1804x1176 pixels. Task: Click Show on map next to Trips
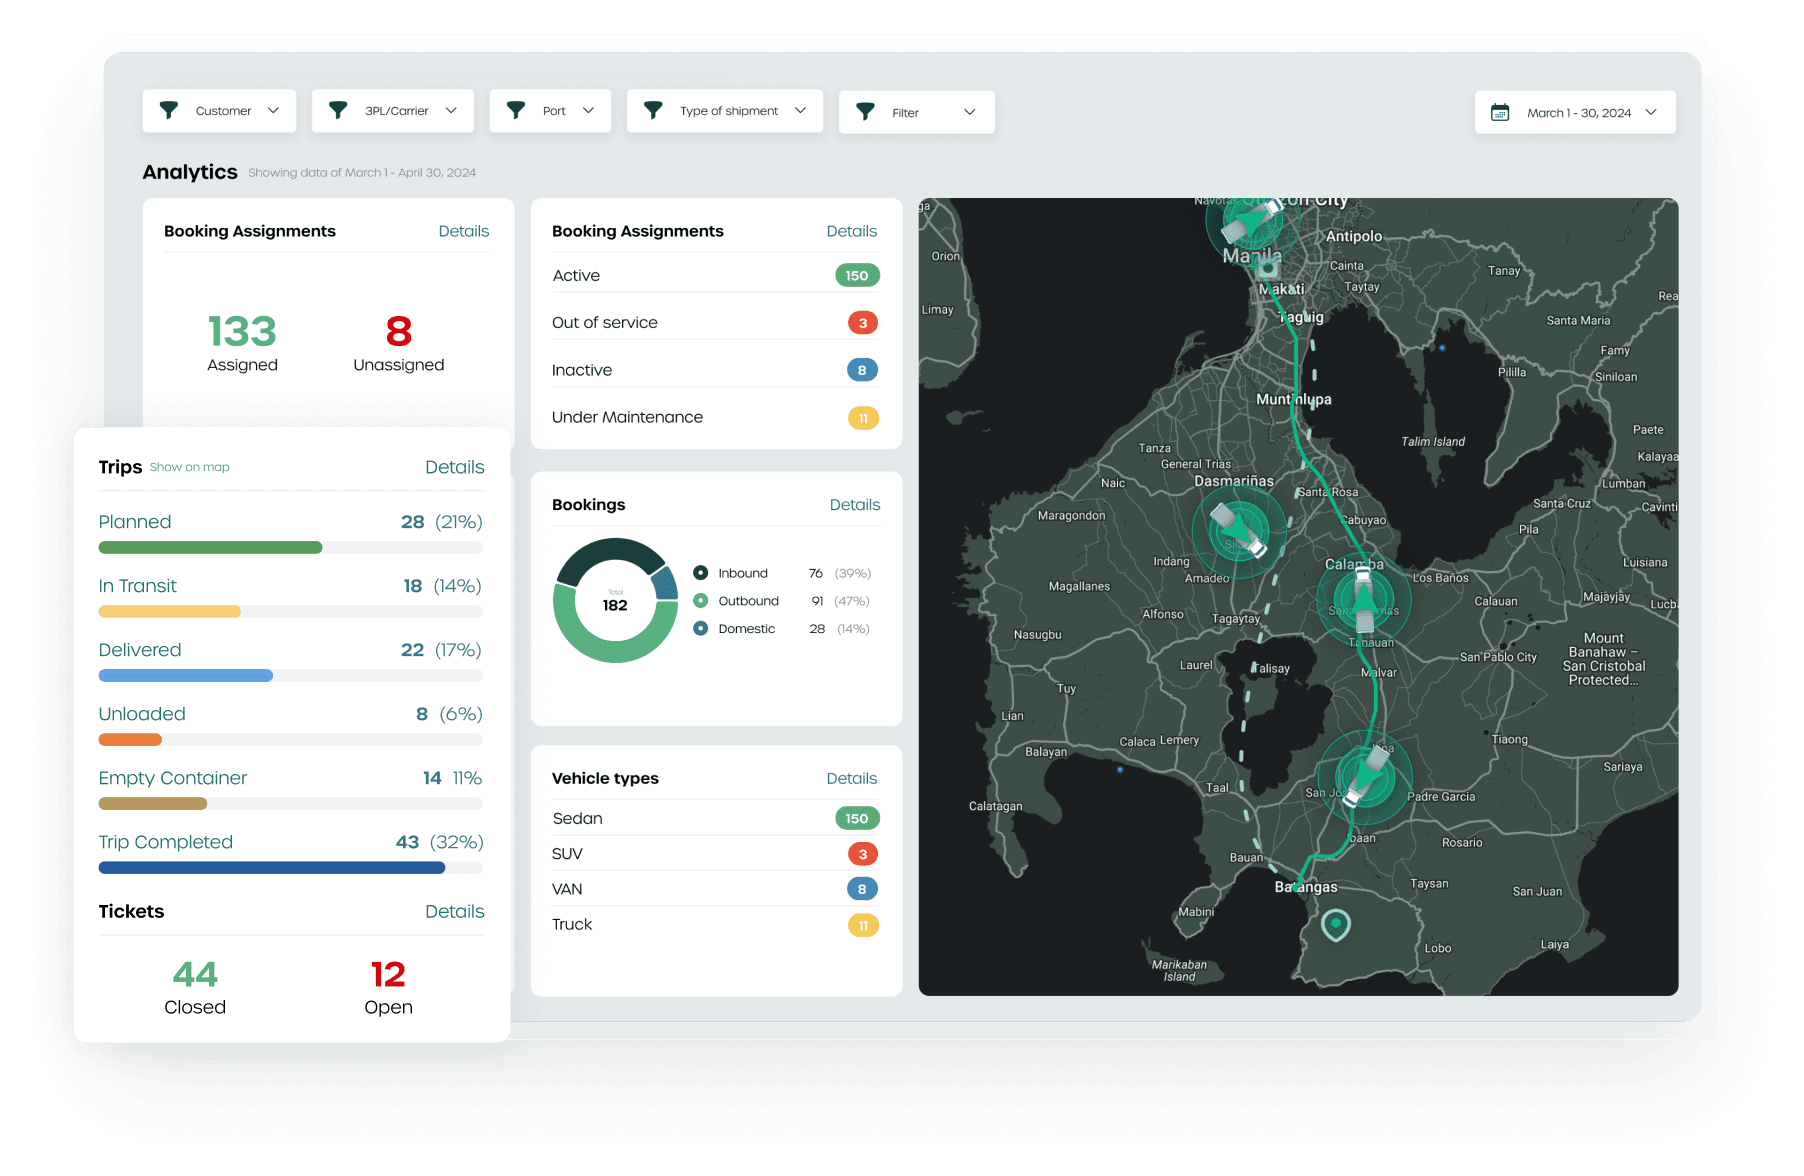tap(190, 467)
